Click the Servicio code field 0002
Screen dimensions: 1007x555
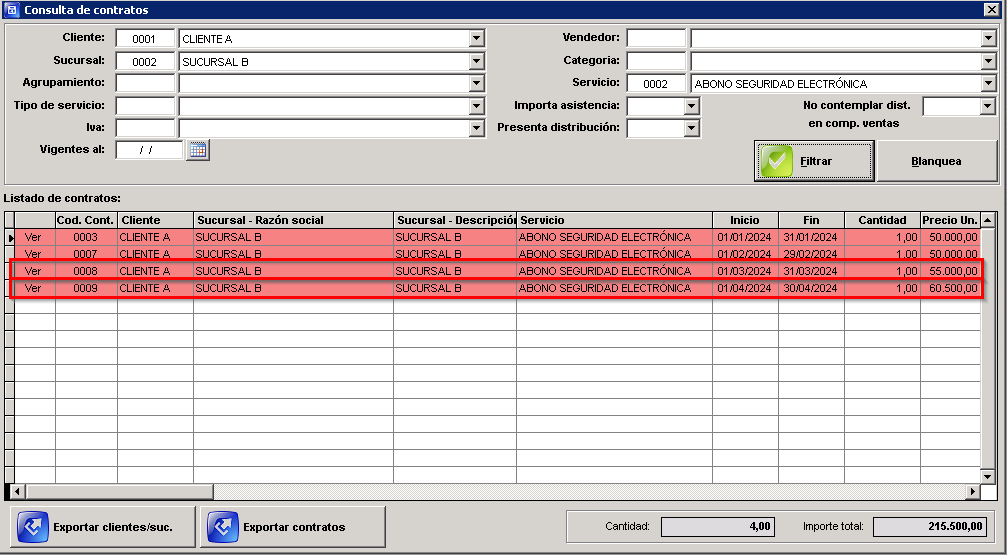pyautogui.click(x=656, y=84)
